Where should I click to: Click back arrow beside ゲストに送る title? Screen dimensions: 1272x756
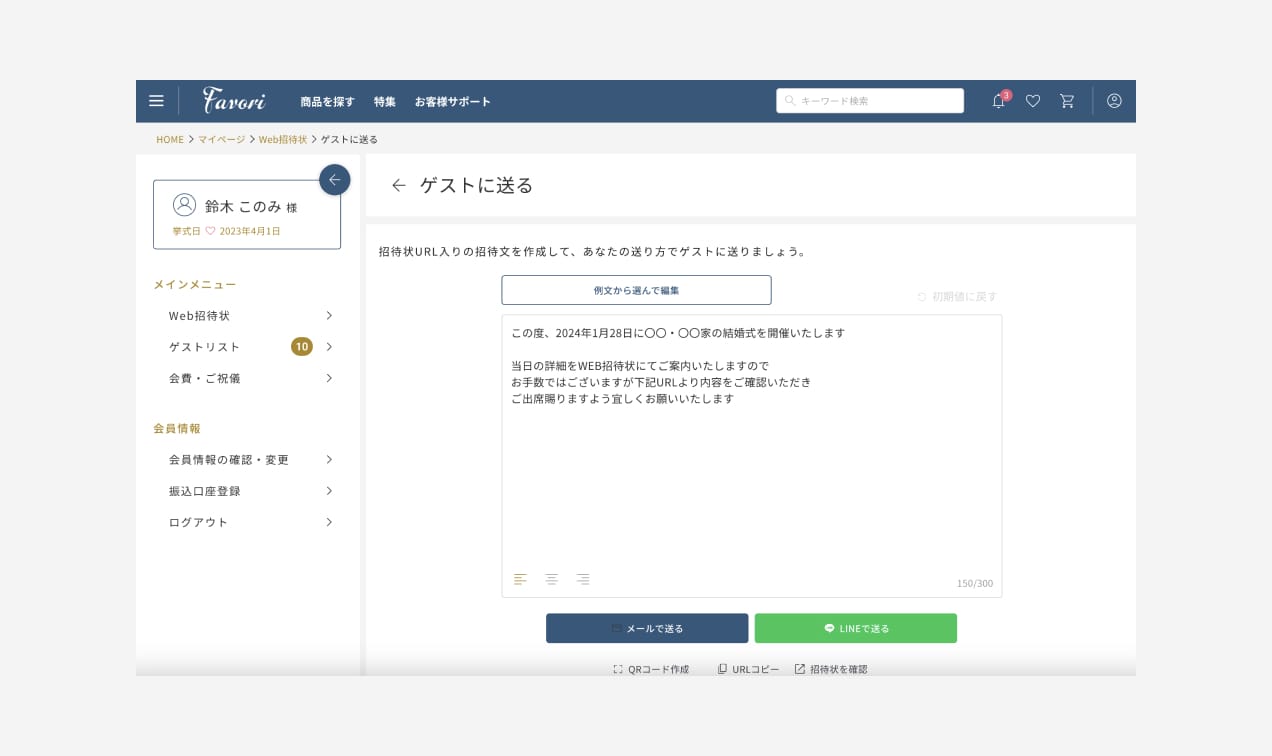pos(399,185)
